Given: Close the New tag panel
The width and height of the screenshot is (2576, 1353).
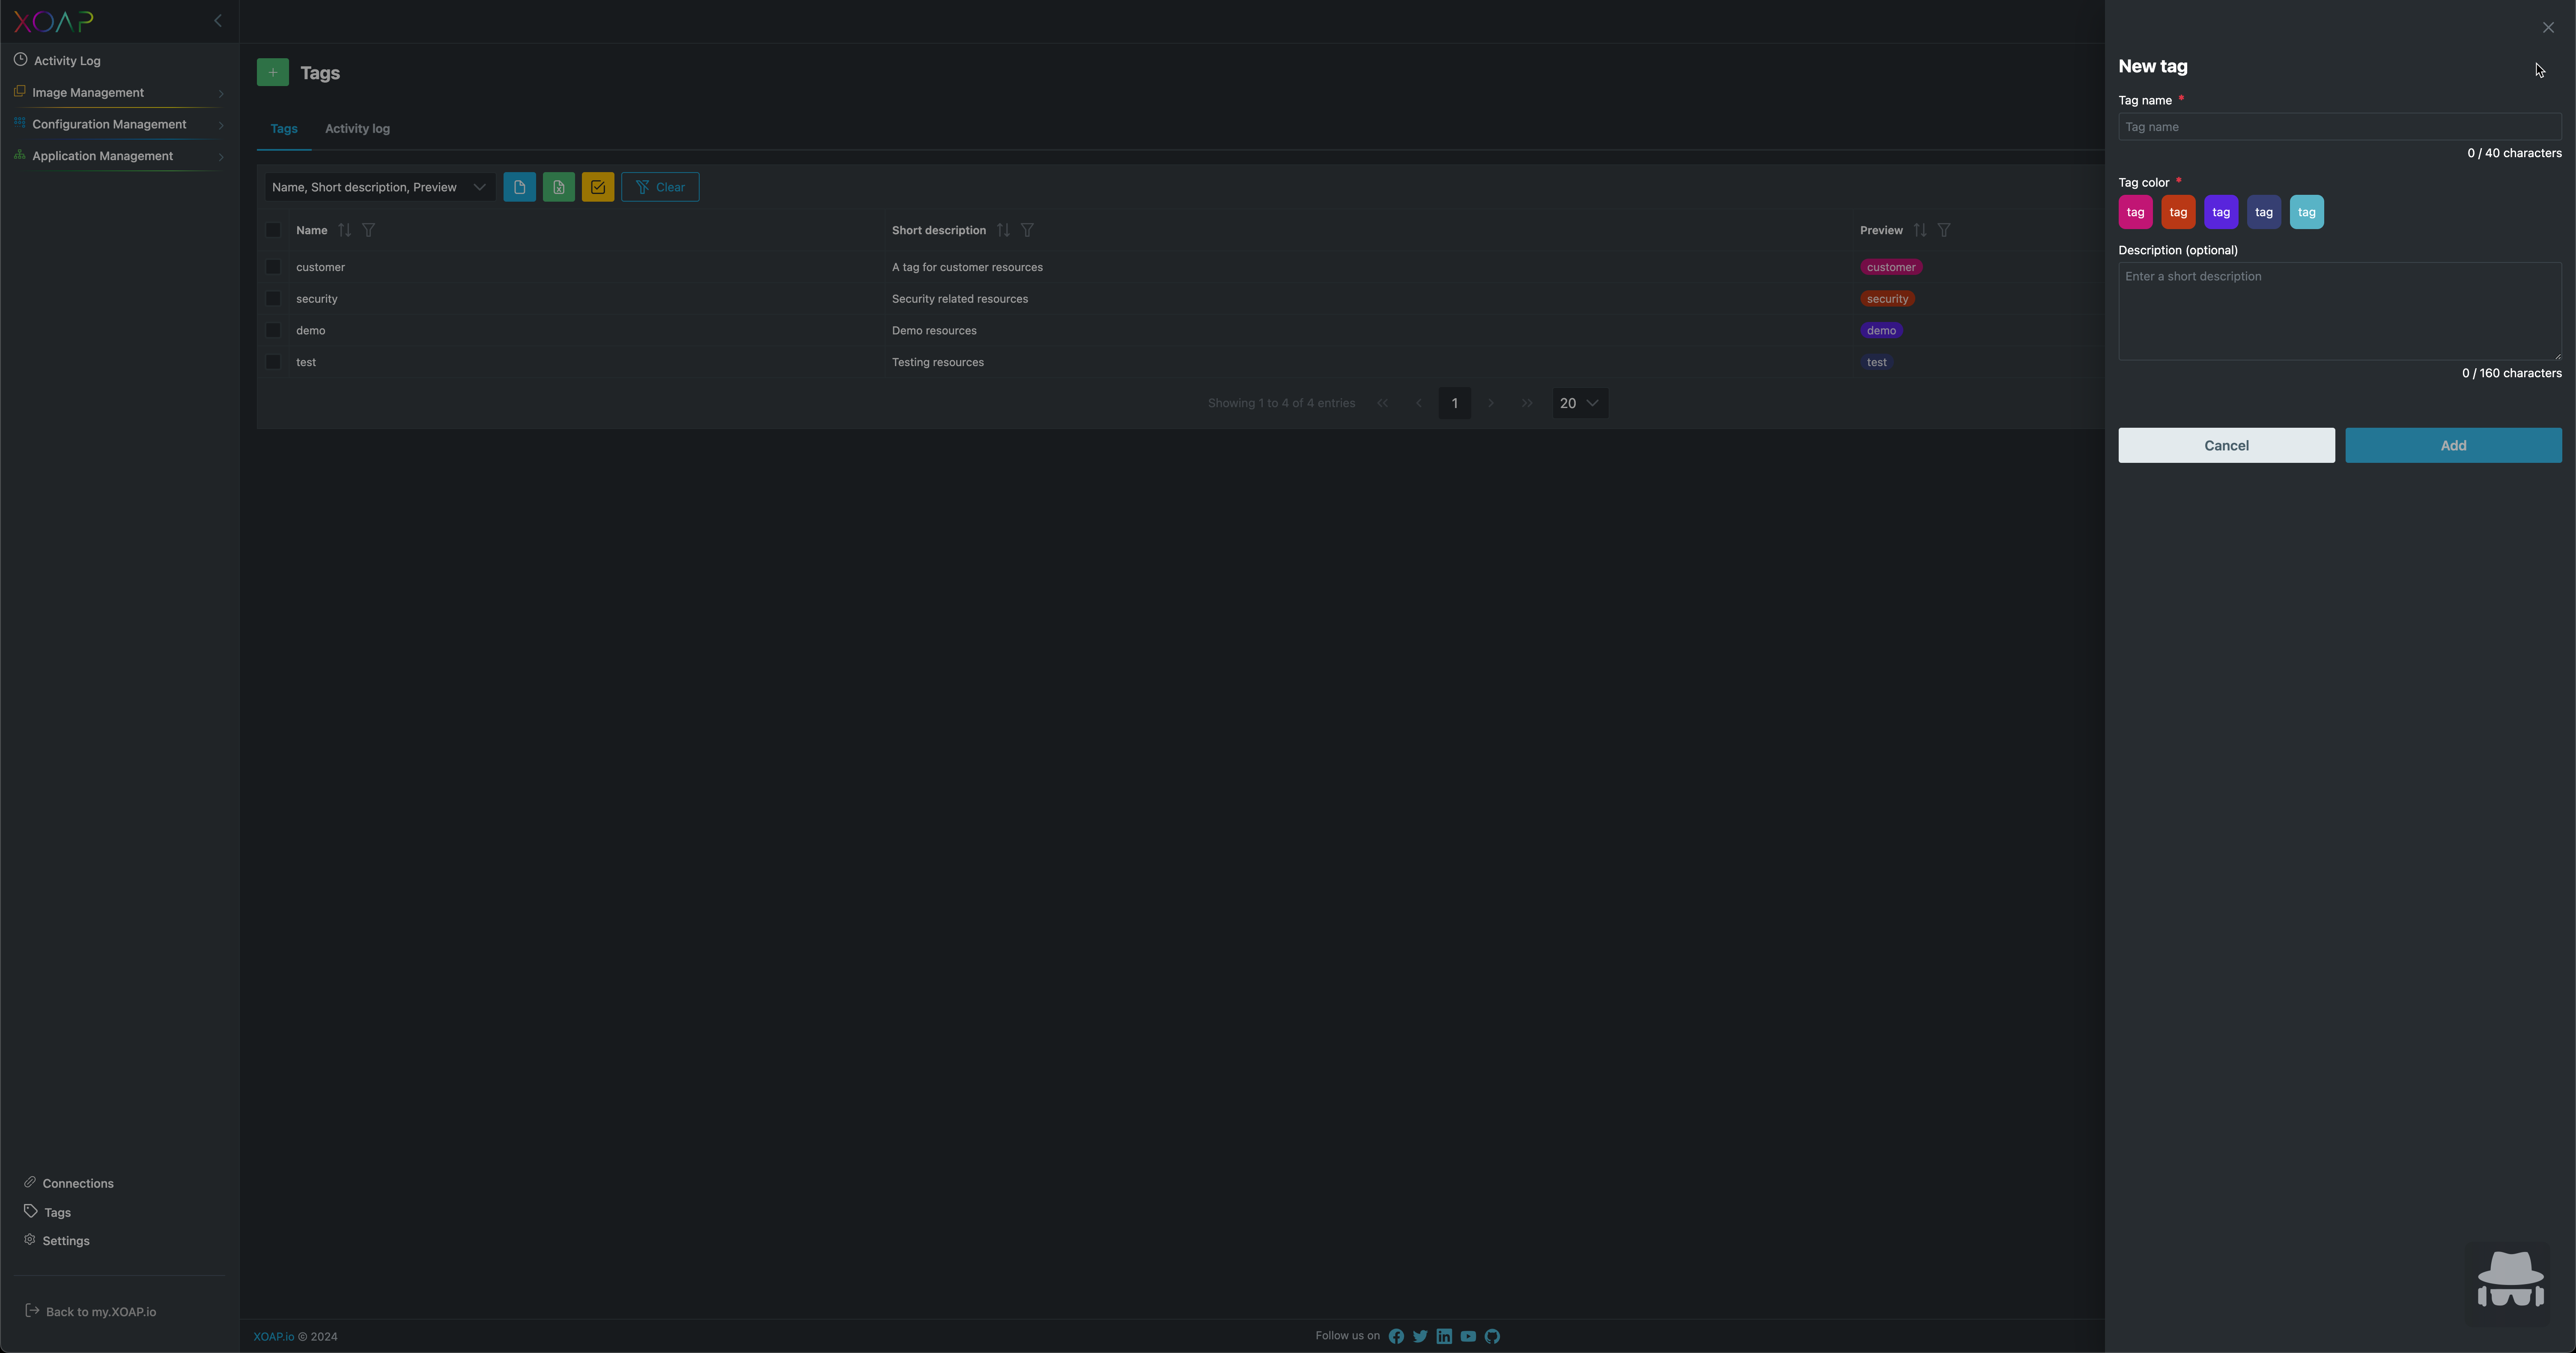Looking at the screenshot, I should pos(2548,28).
